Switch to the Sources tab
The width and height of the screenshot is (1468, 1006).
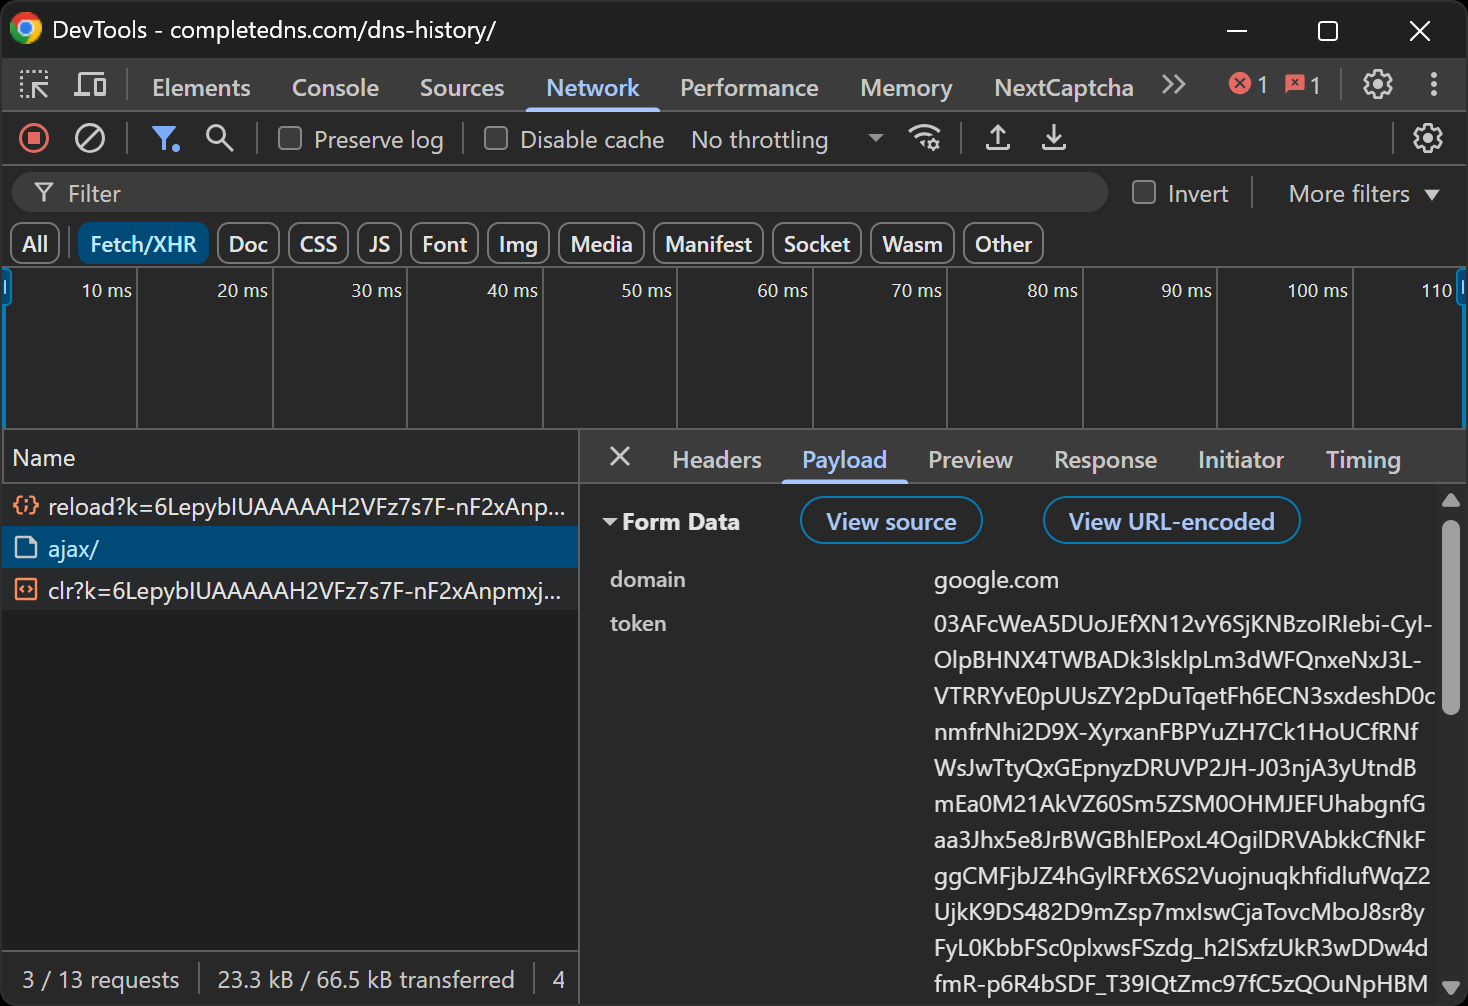point(462,88)
